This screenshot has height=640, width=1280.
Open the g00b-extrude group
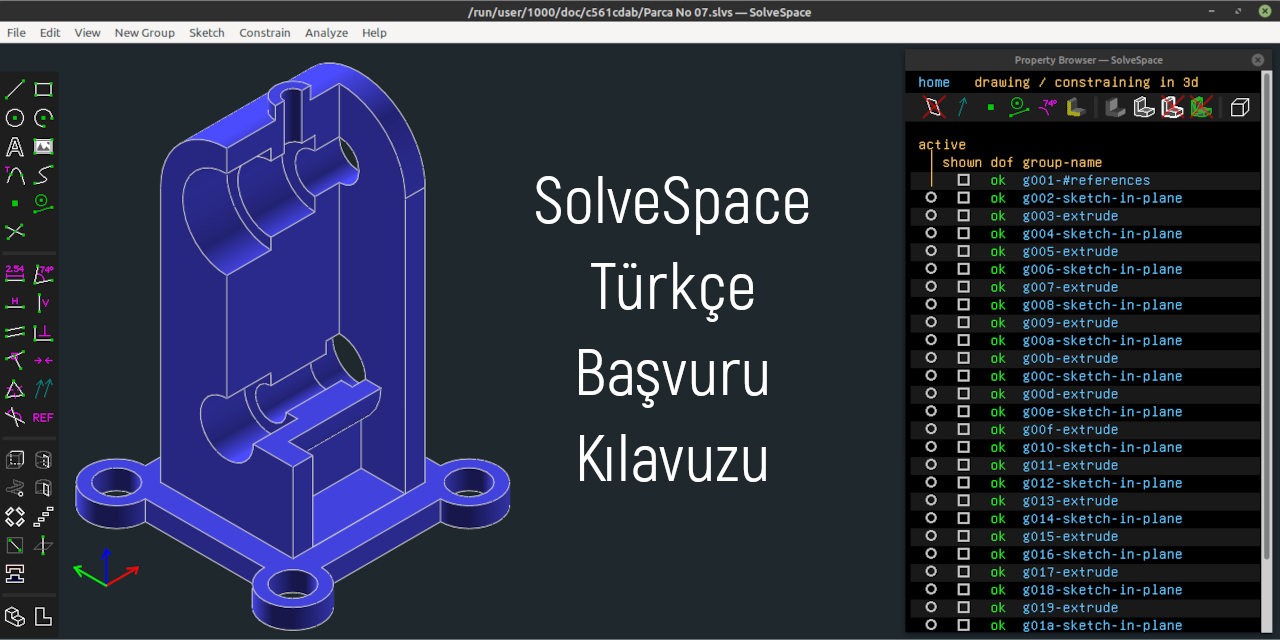[1069, 358]
